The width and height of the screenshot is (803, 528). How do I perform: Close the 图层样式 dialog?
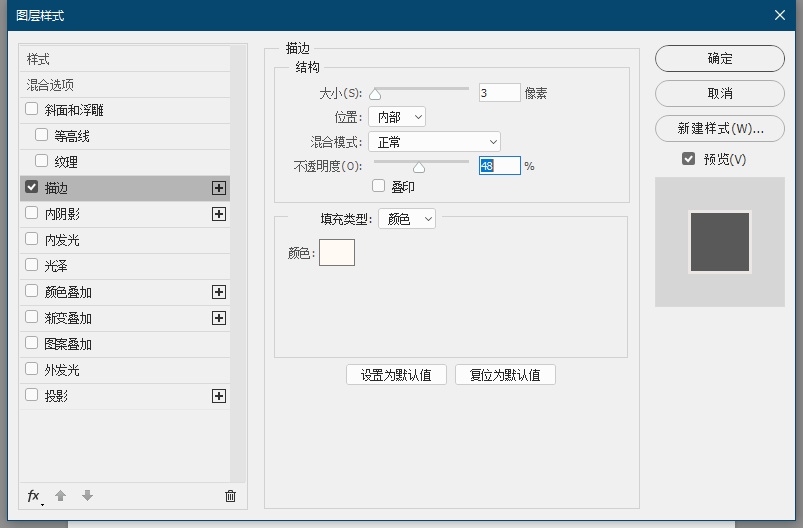pyautogui.click(x=780, y=15)
